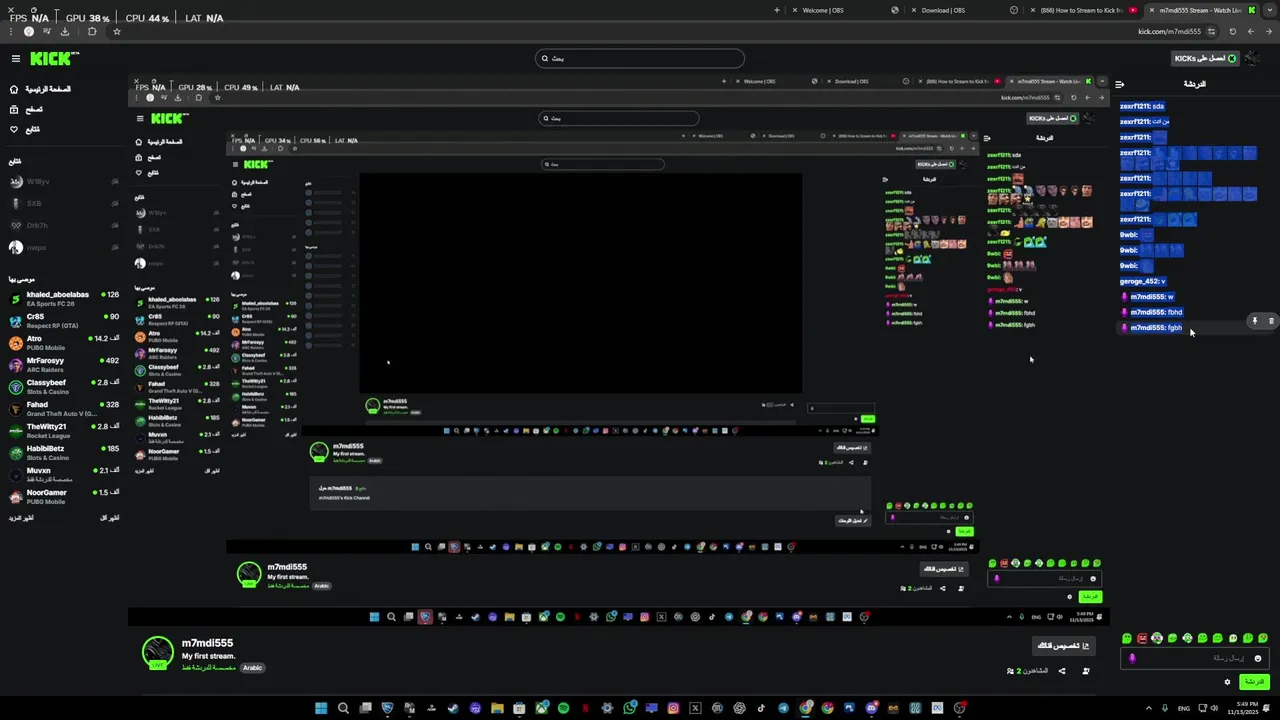The image size is (1280, 720).
Task: Pin the highlighted chat message
Action: (x=1254, y=321)
